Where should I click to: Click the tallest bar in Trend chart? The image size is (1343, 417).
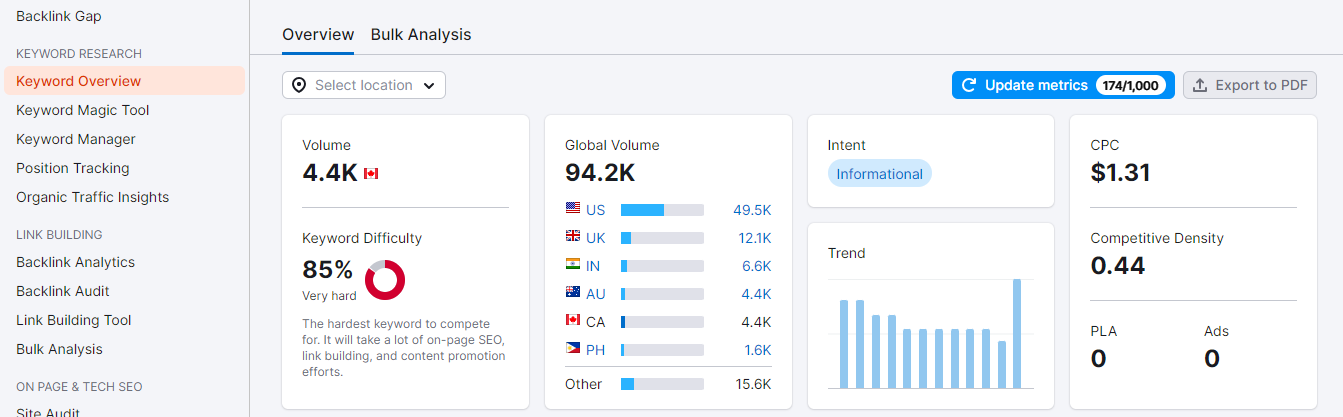[x=1017, y=333]
